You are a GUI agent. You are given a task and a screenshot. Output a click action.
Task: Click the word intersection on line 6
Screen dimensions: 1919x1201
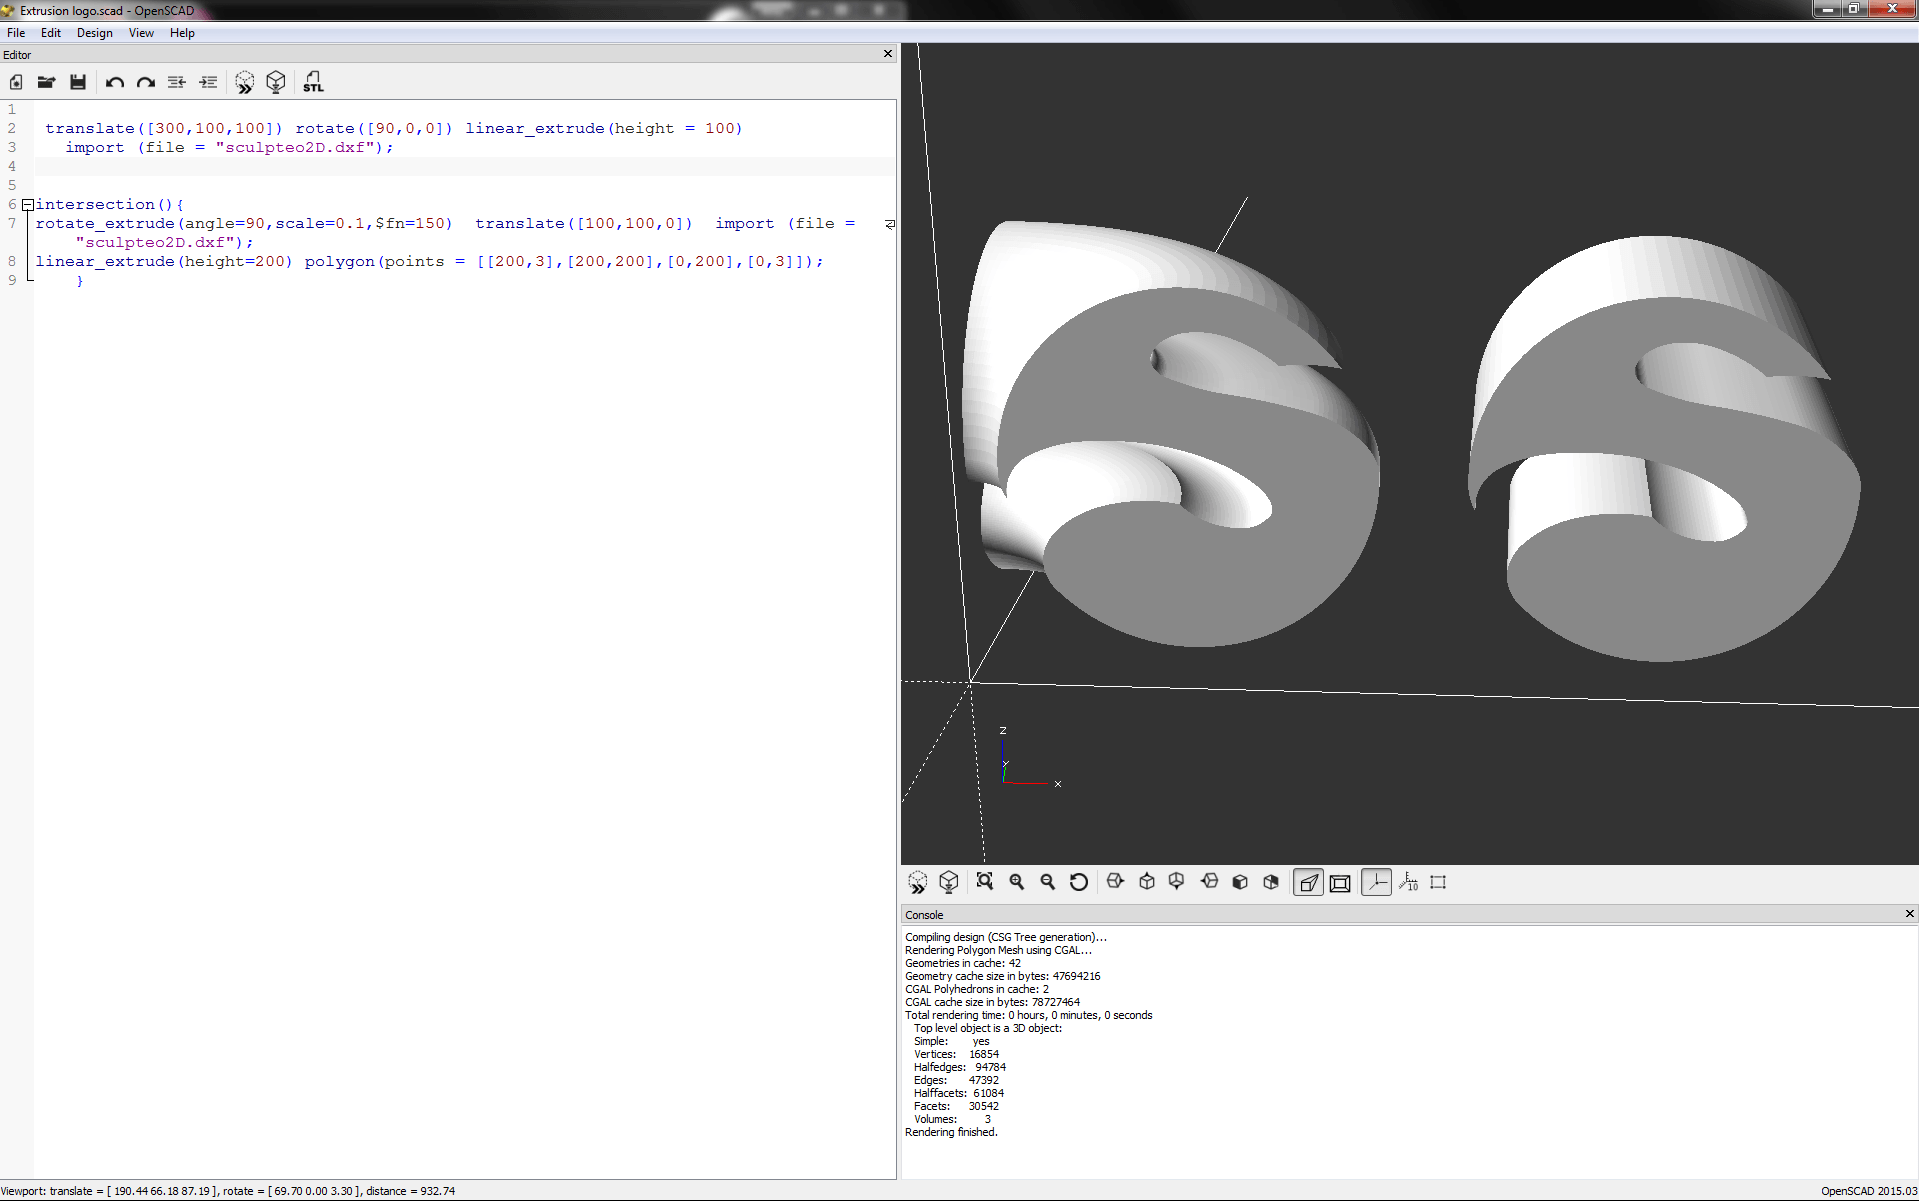pos(95,204)
